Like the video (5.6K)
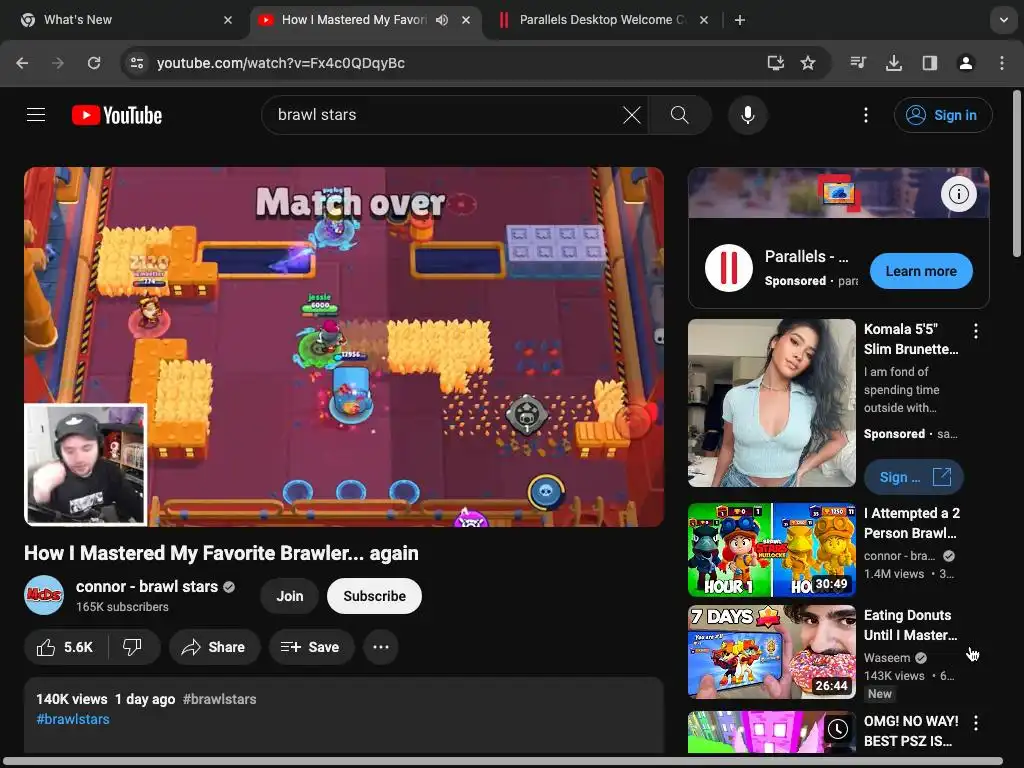 click(x=65, y=647)
